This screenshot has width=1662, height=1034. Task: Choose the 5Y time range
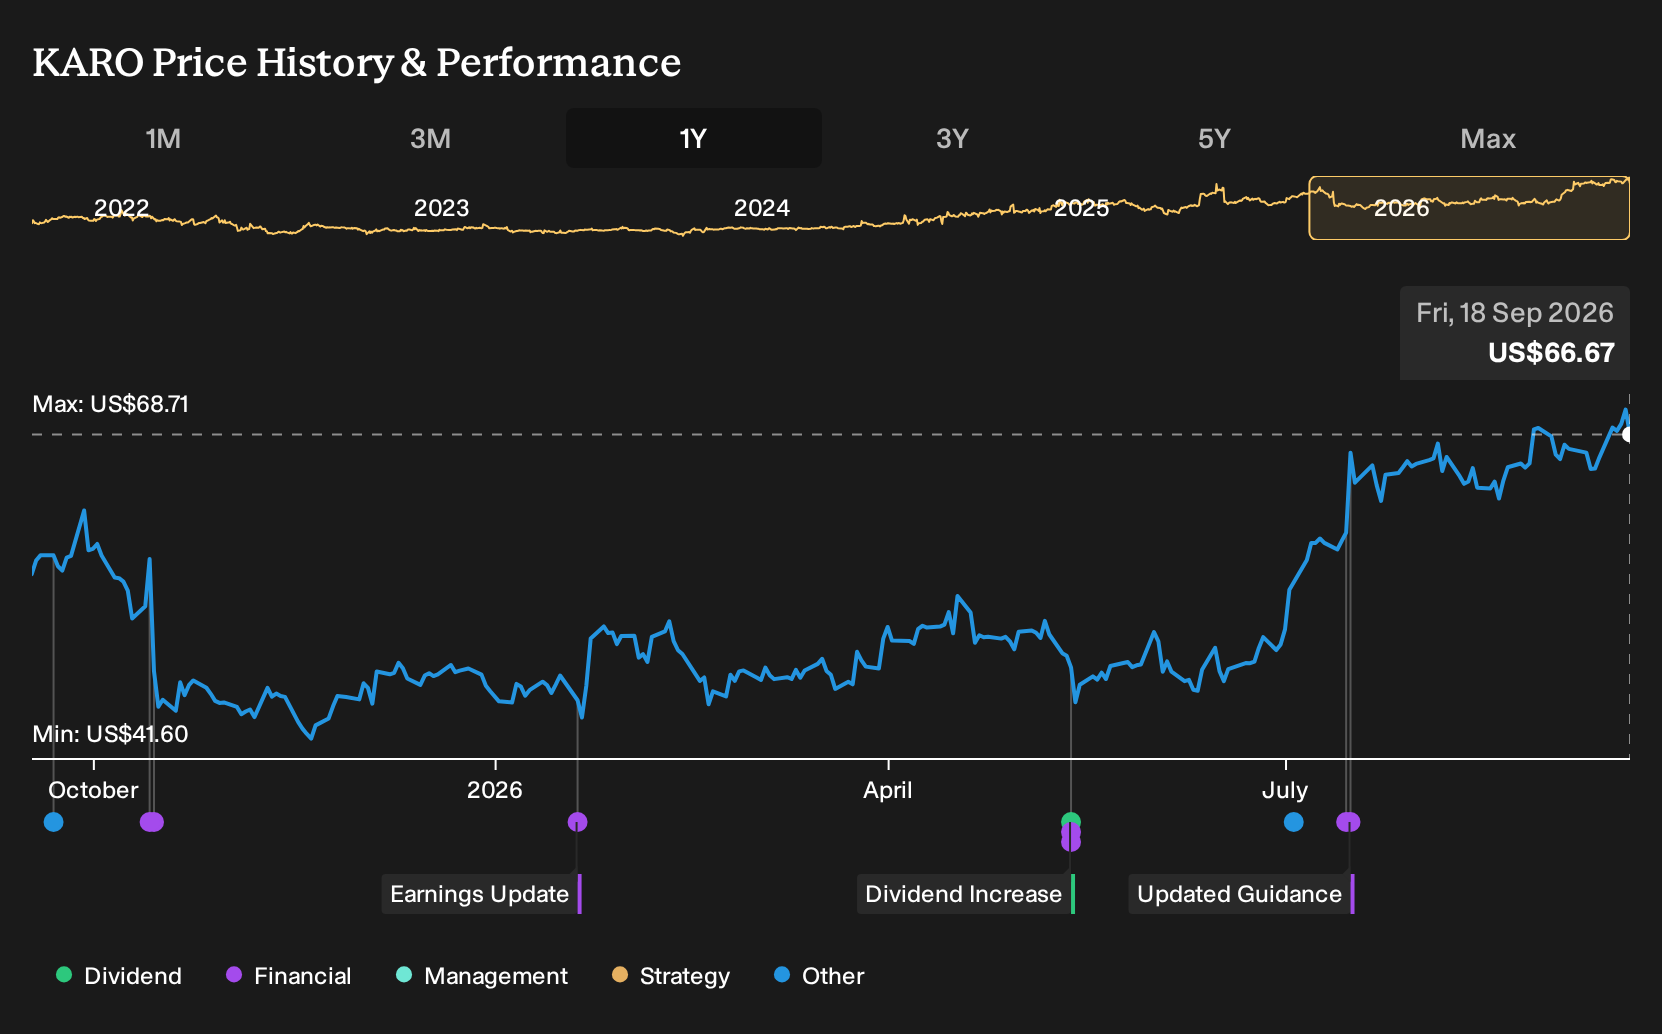(1214, 138)
